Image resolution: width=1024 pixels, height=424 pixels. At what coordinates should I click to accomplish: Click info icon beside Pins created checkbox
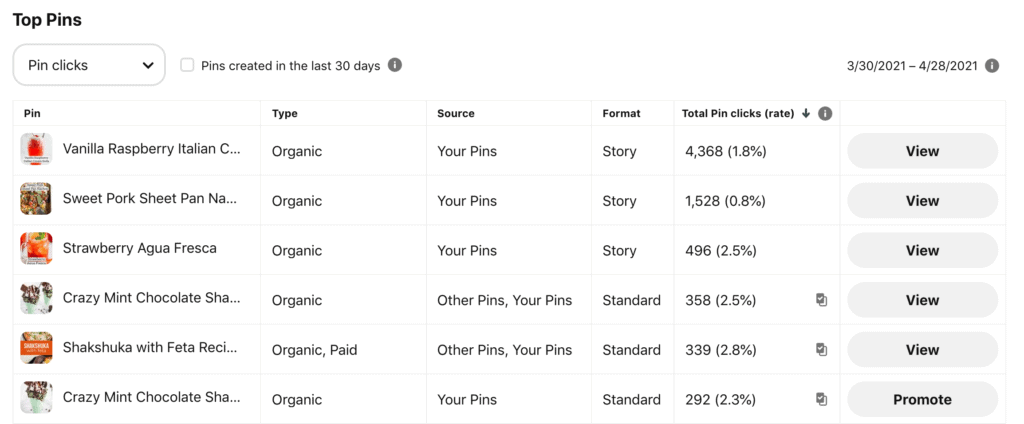point(394,65)
